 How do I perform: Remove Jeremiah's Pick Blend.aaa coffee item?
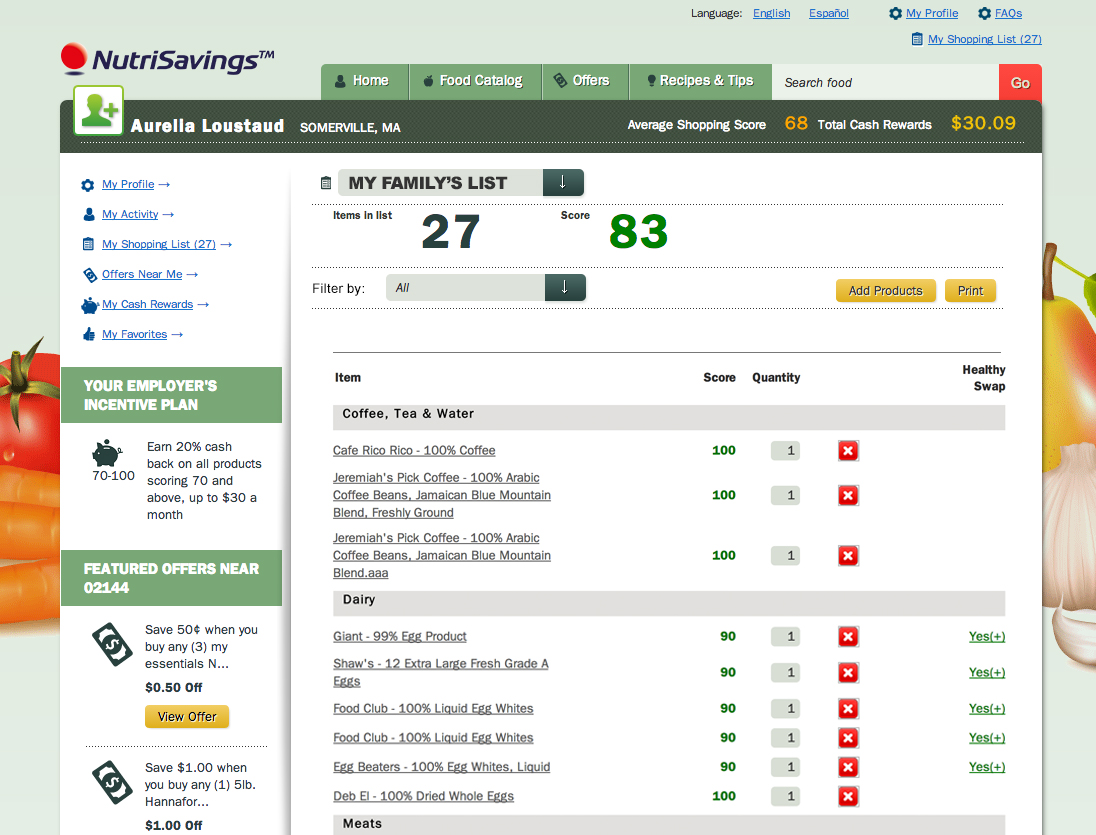click(x=848, y=556)
